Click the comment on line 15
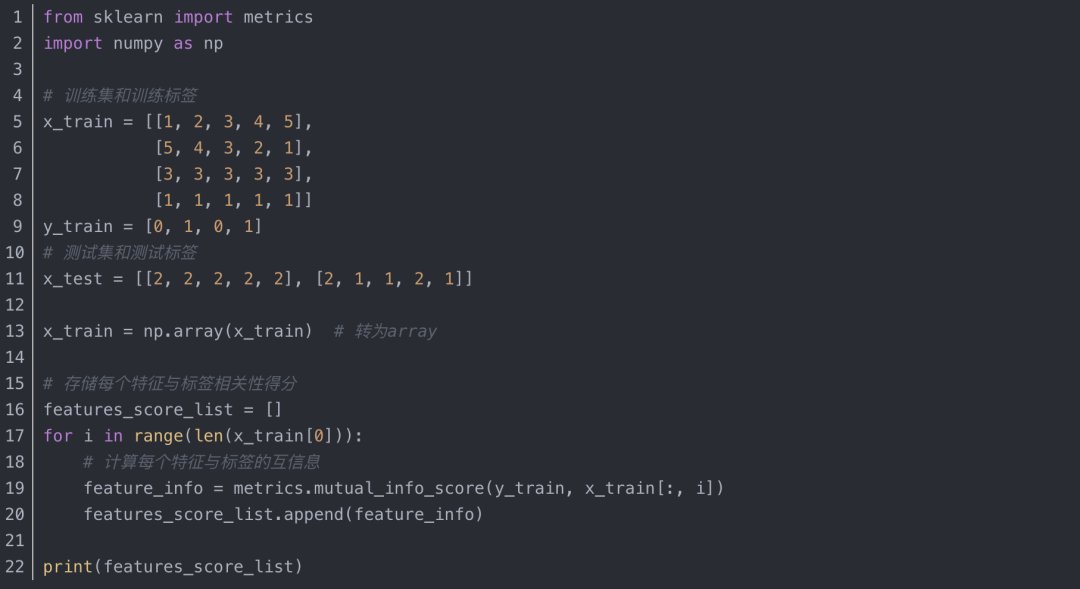Screen dimensions: 1080x589 (x=170, y=384)
